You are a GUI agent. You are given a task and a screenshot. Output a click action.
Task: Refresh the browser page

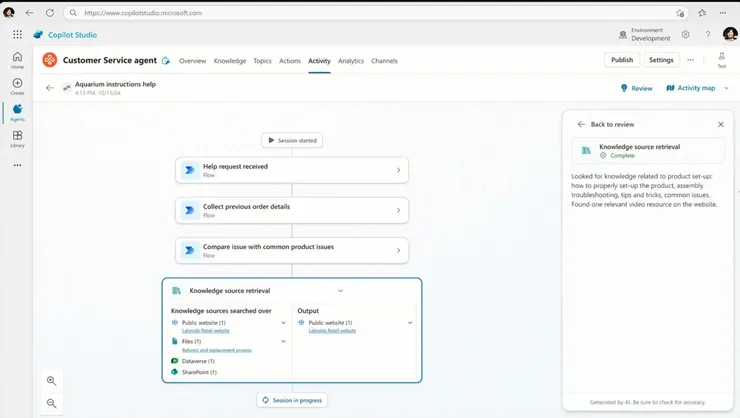pyautogui.click(x=50, y=13)
